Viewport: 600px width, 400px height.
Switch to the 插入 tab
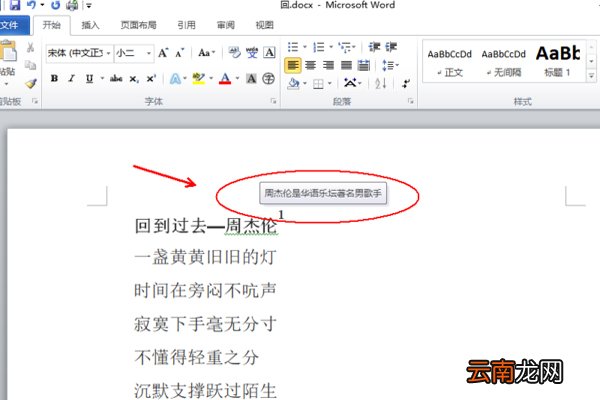90,25
